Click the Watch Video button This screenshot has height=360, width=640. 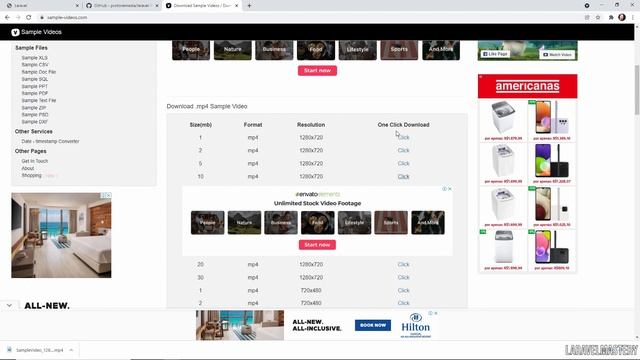pos(557,54)
